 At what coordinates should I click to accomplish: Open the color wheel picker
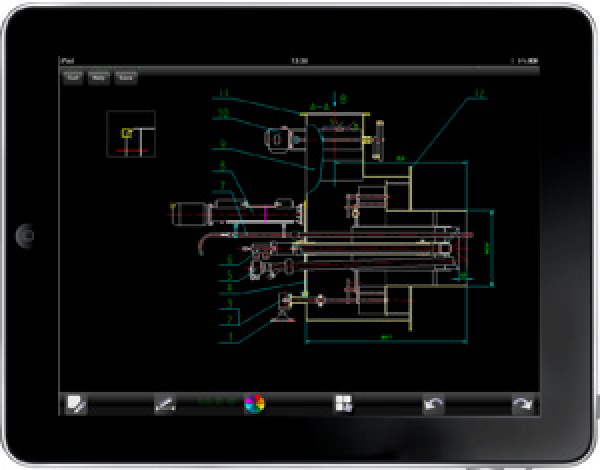(x=254, y=404)
